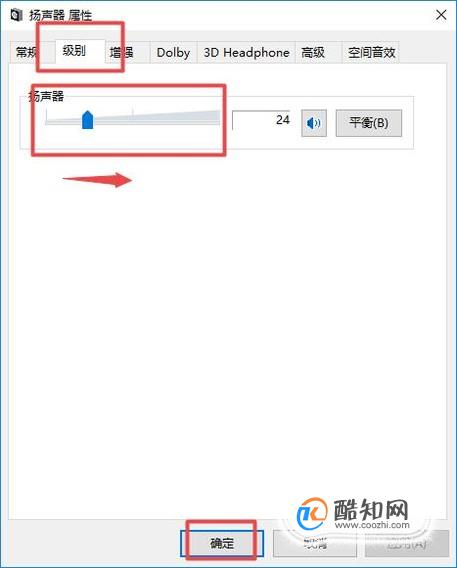Switch to the Dolby tab

point(173,53)
